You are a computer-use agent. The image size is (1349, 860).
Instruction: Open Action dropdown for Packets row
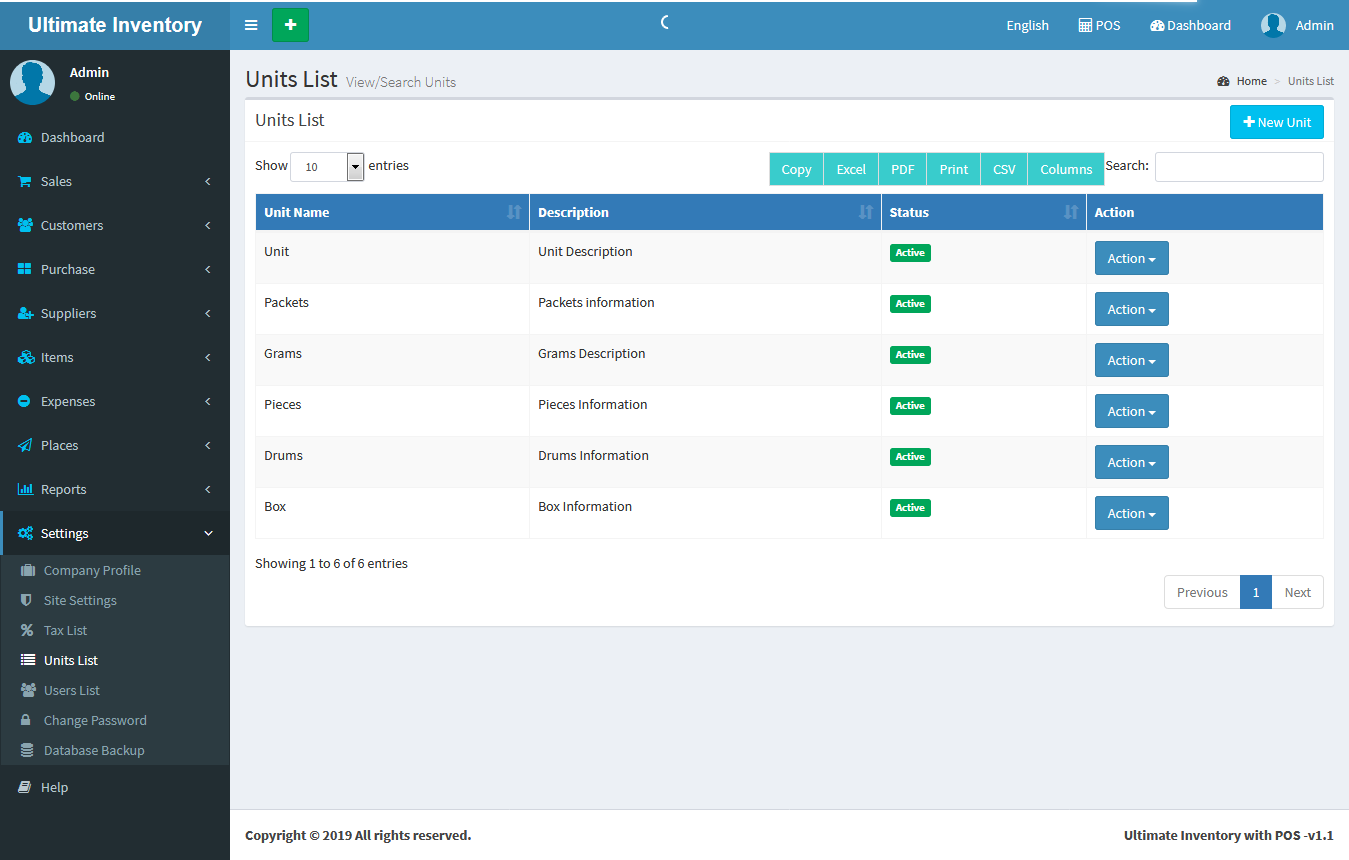click(x=1131, y=310)
